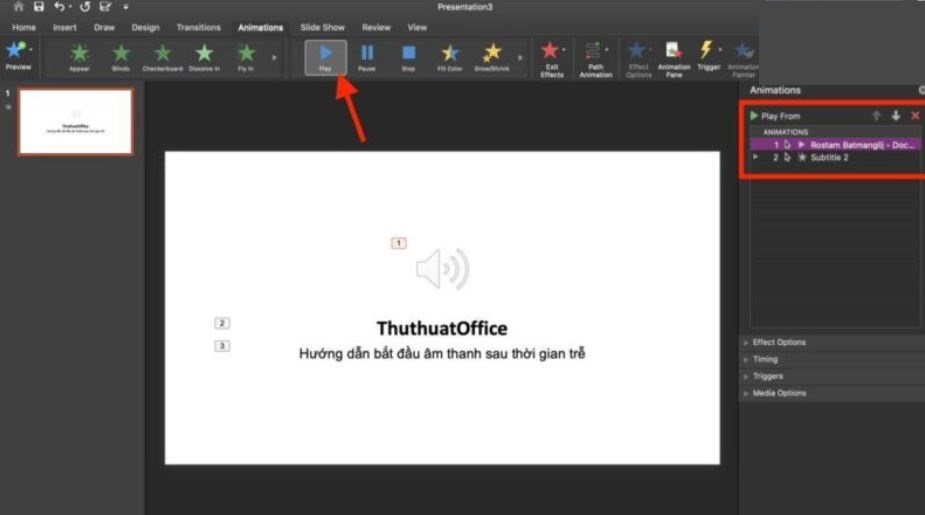Save the presentation with the floppy disk icon
This screenshot has width=925, height=515.
tap(38, 6)
